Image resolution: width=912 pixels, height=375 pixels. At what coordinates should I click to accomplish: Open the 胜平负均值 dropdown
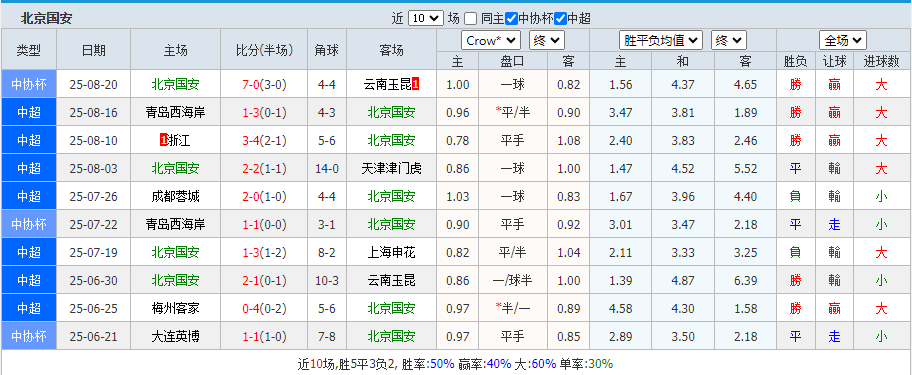click(x=661, y=41)
